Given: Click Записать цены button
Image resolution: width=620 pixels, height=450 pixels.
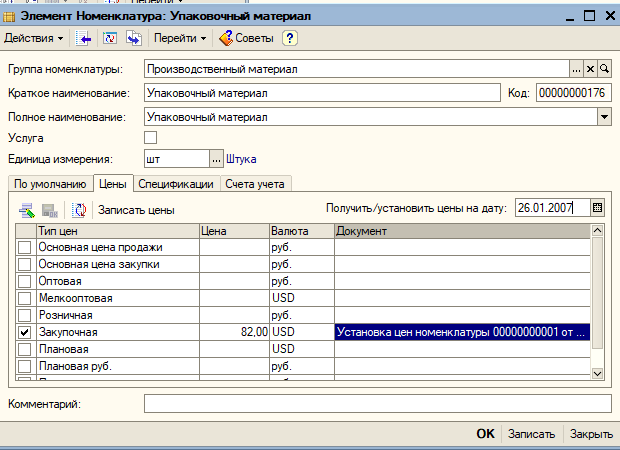Looking at the screenshot, I should click(136, 210).
